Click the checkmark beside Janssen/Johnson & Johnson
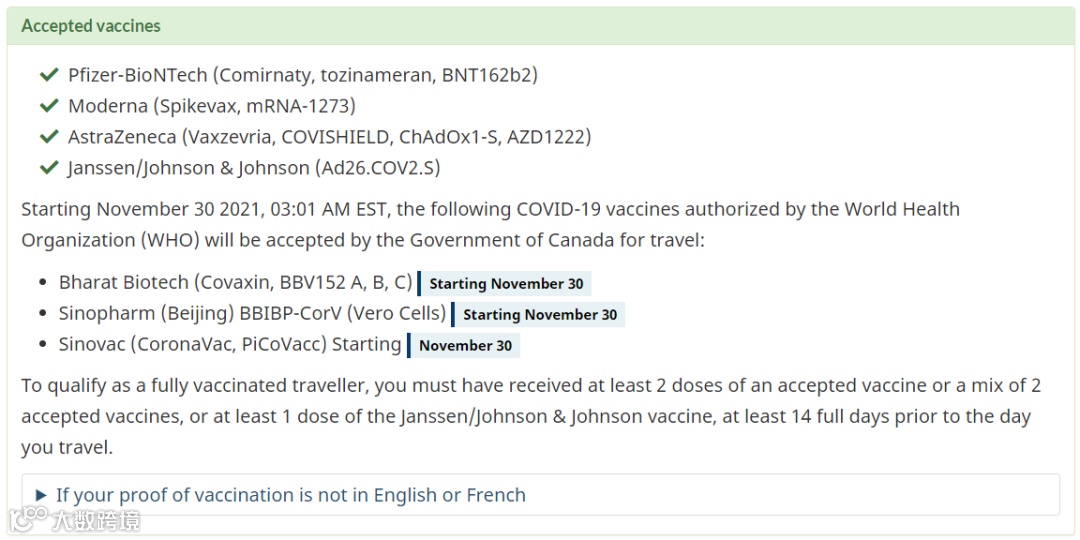1080x540 pixels. pyautogui.click(x=49, y=168)
